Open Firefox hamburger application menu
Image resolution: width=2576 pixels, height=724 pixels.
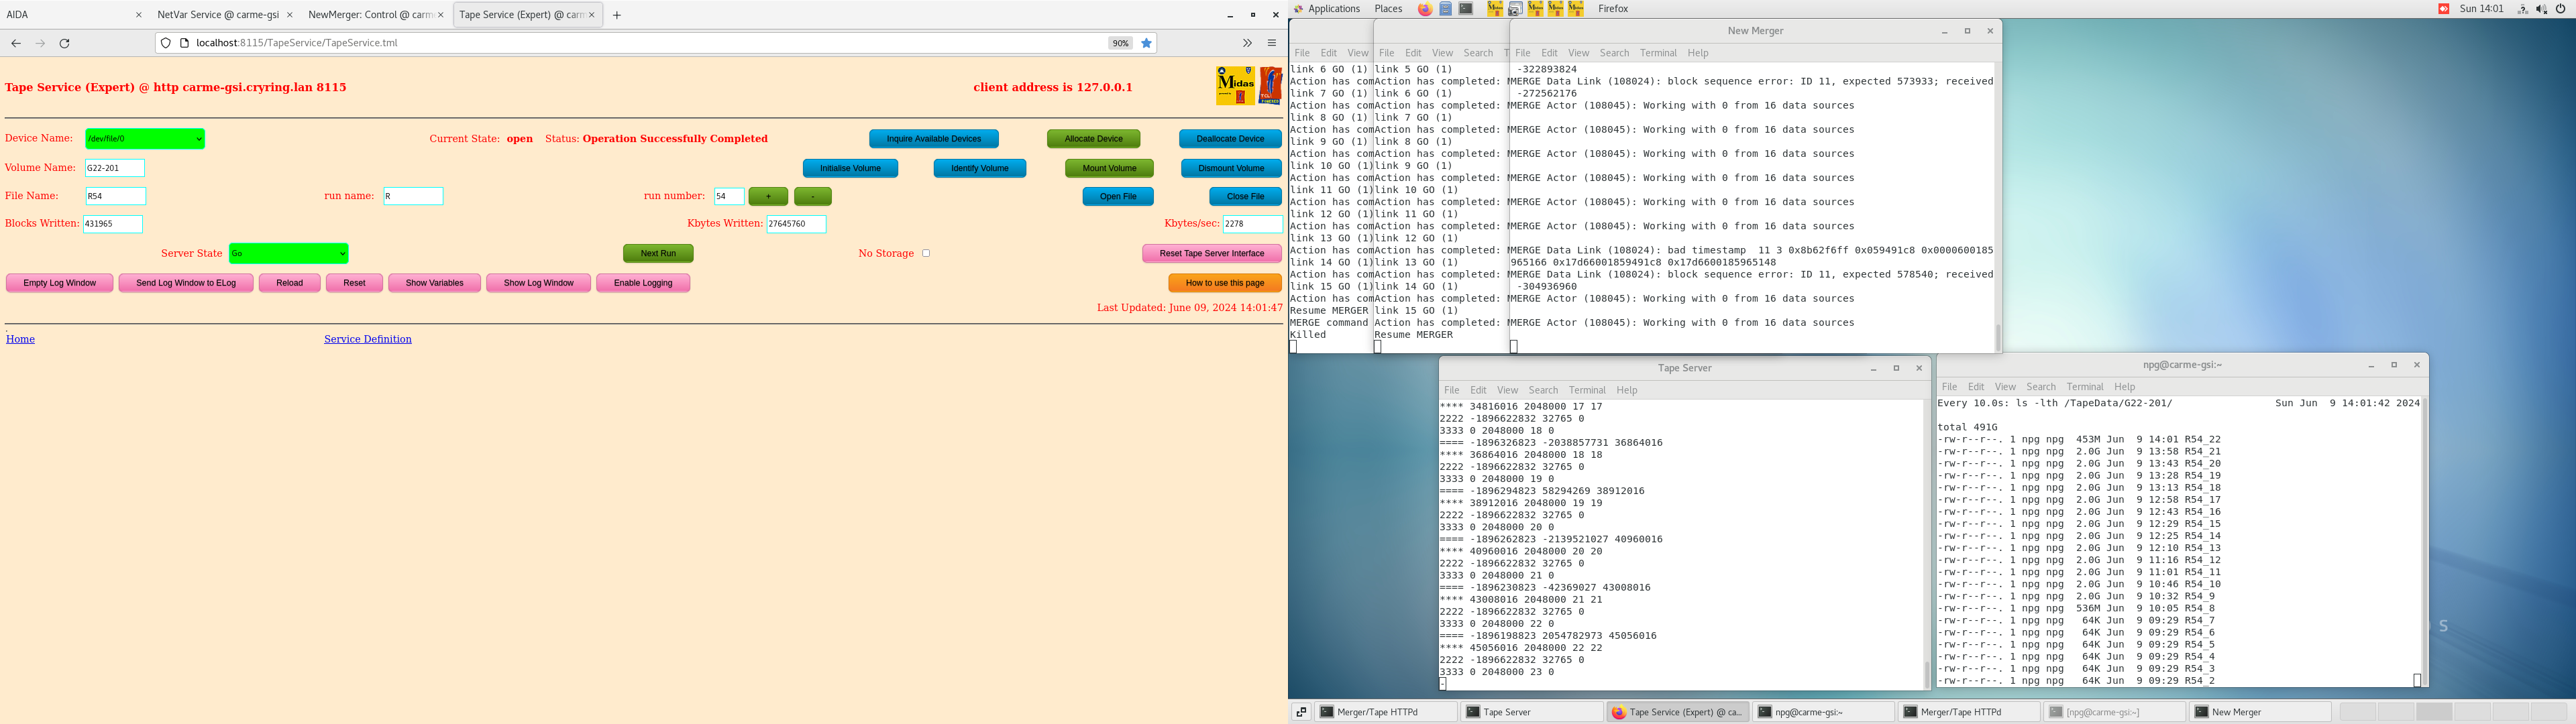[x=1272, y=43]
